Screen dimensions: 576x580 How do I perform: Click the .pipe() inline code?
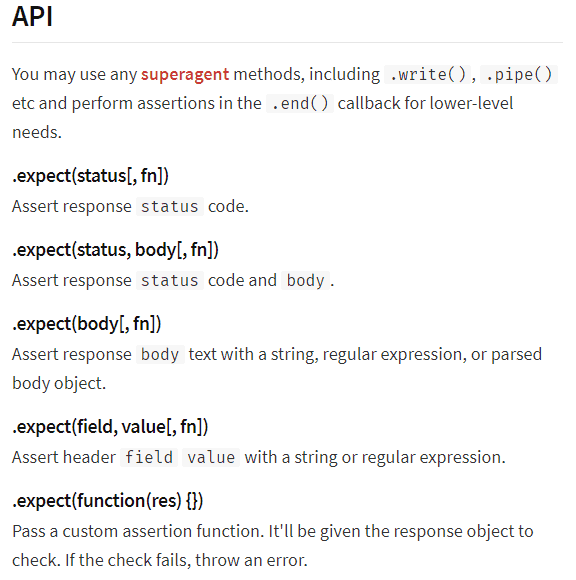[519, 74]
